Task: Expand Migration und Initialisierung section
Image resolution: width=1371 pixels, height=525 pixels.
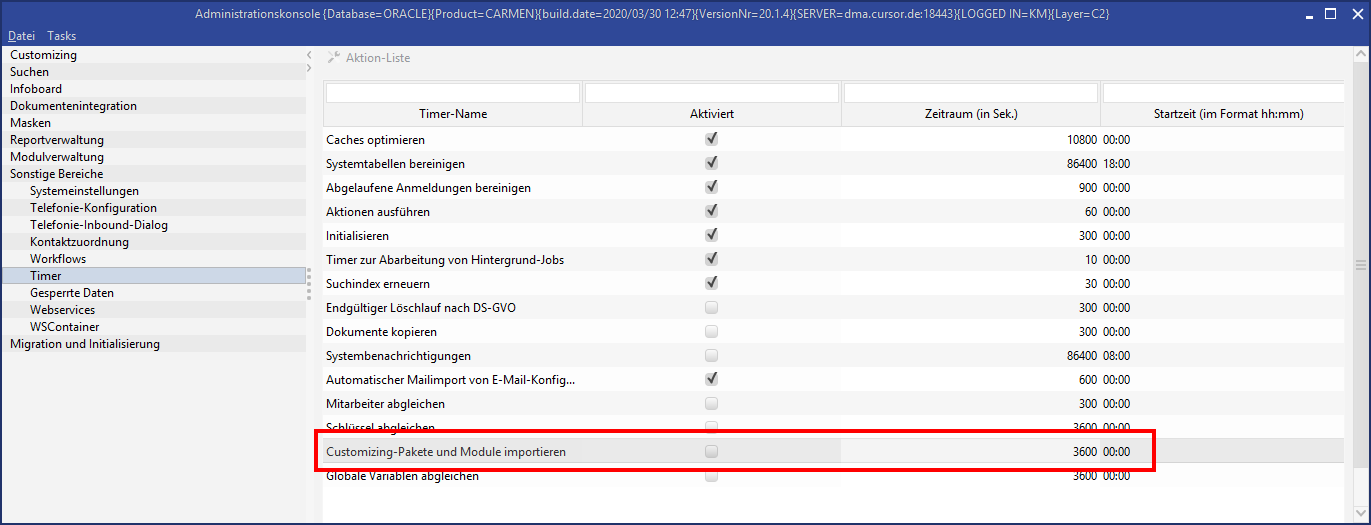Action: pos(84,344)
